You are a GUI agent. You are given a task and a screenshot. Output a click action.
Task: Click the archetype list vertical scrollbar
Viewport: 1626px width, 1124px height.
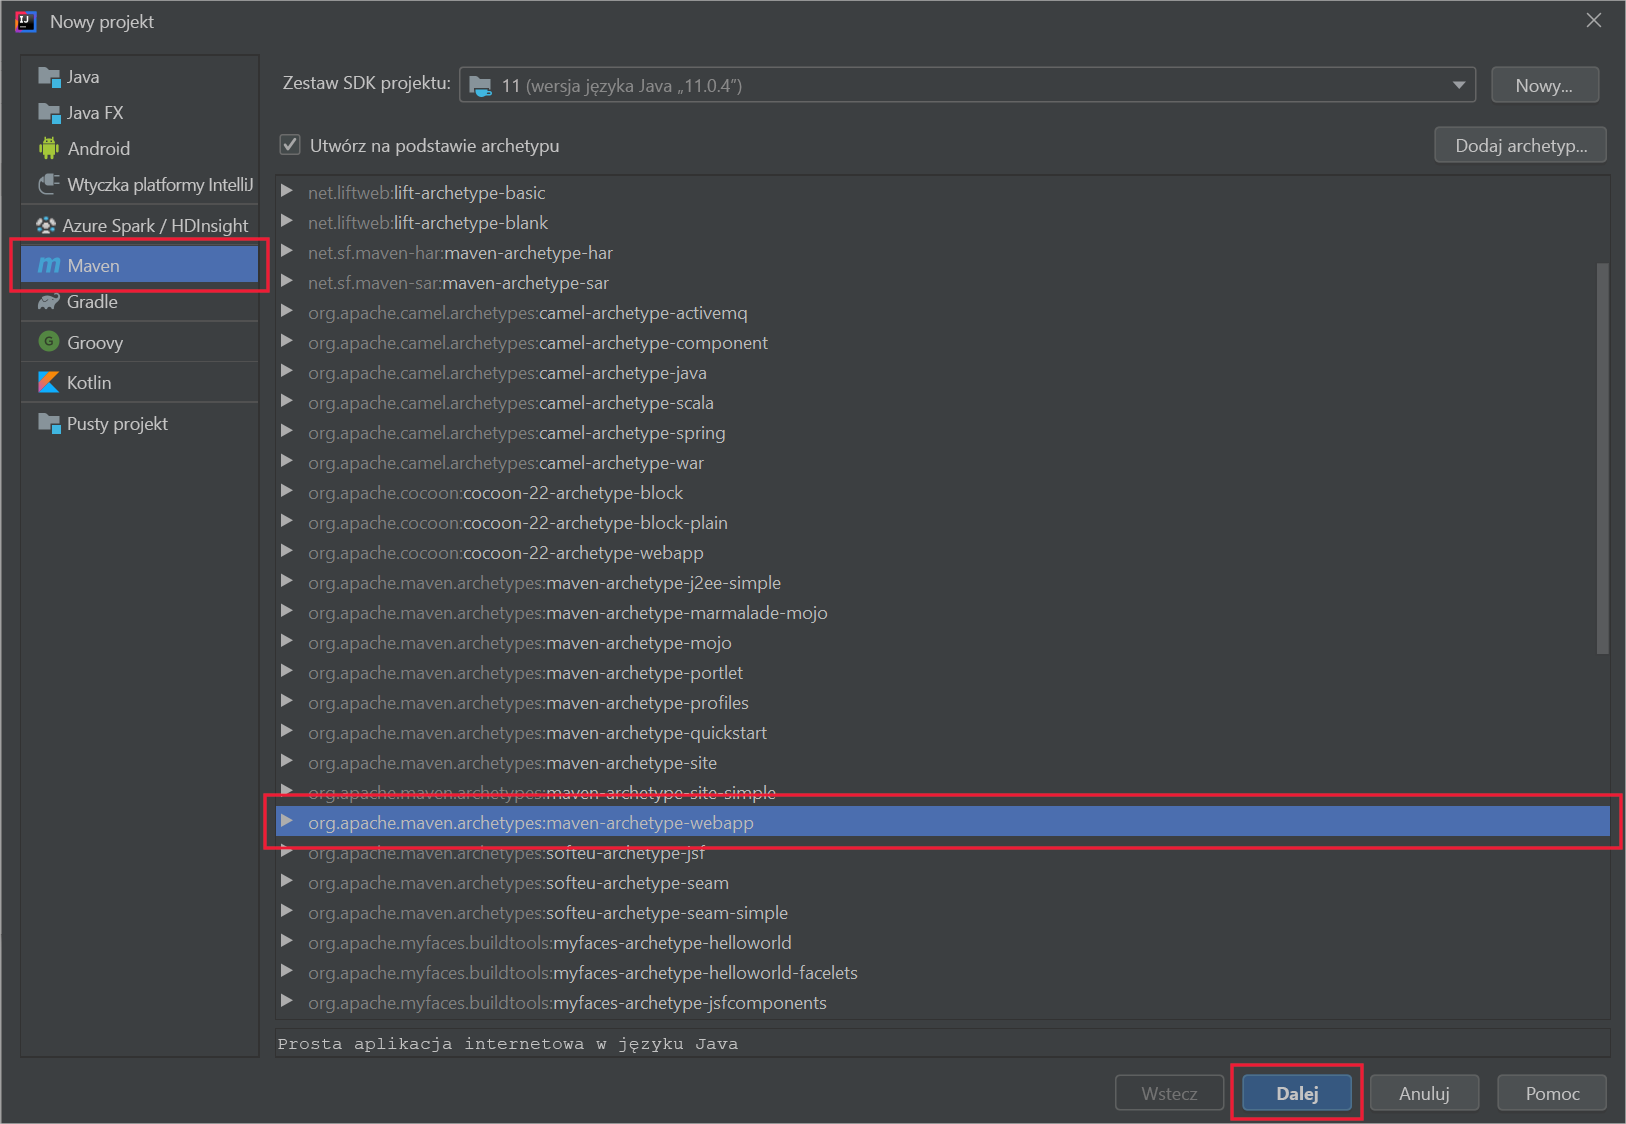[1602, 458]
